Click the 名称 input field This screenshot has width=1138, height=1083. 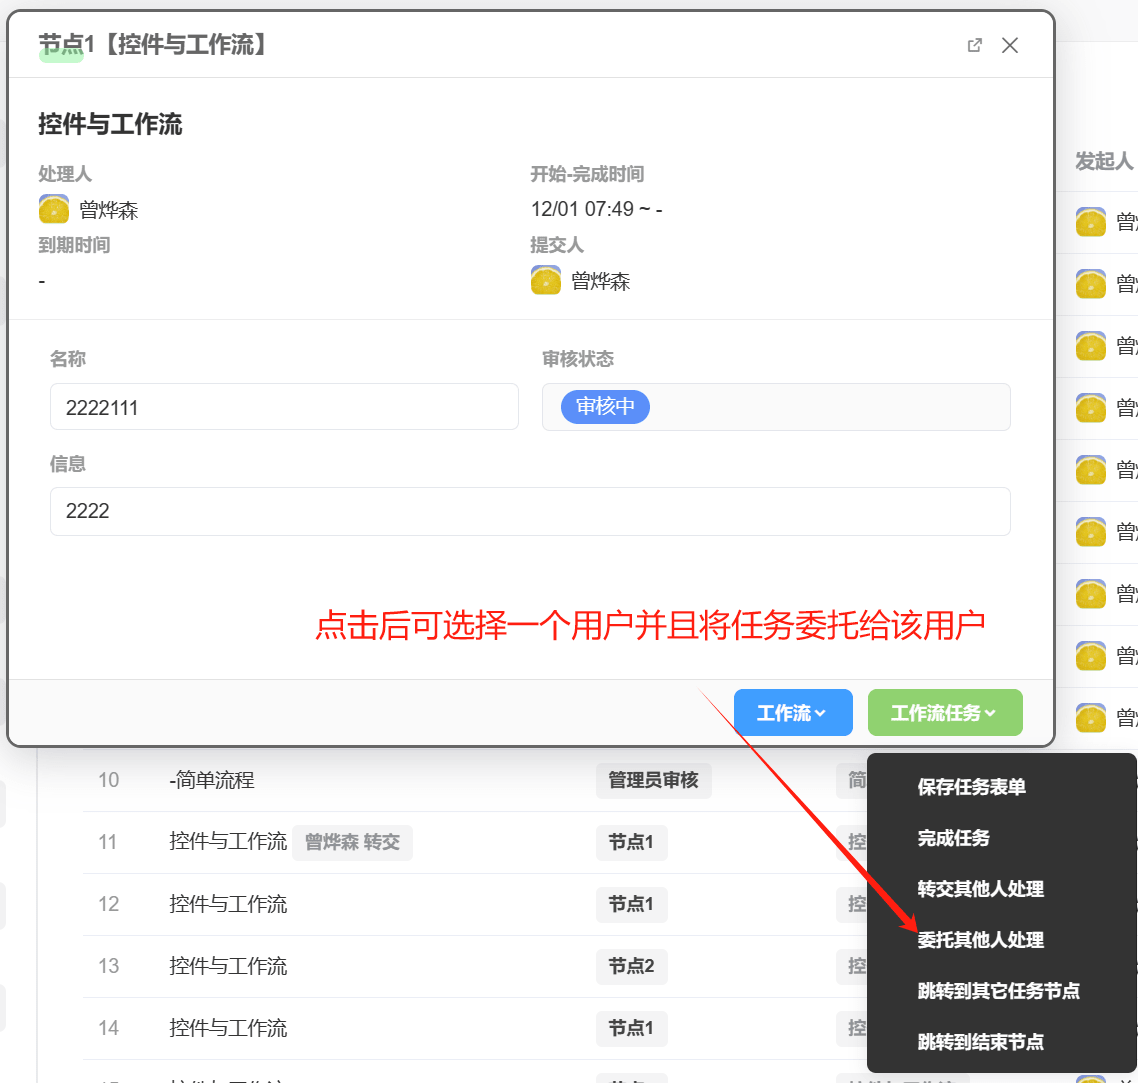coord(284,407)
